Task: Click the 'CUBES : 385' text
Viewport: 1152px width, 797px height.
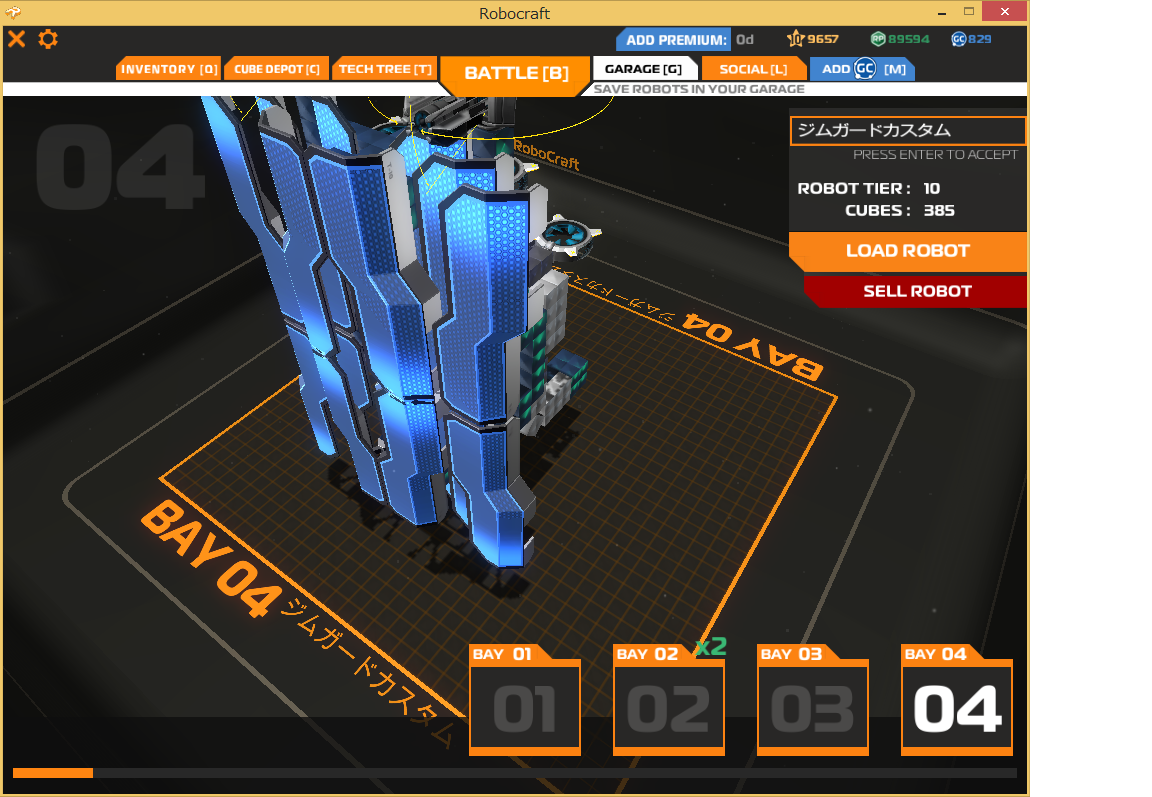Action: [x=899, y=211]
